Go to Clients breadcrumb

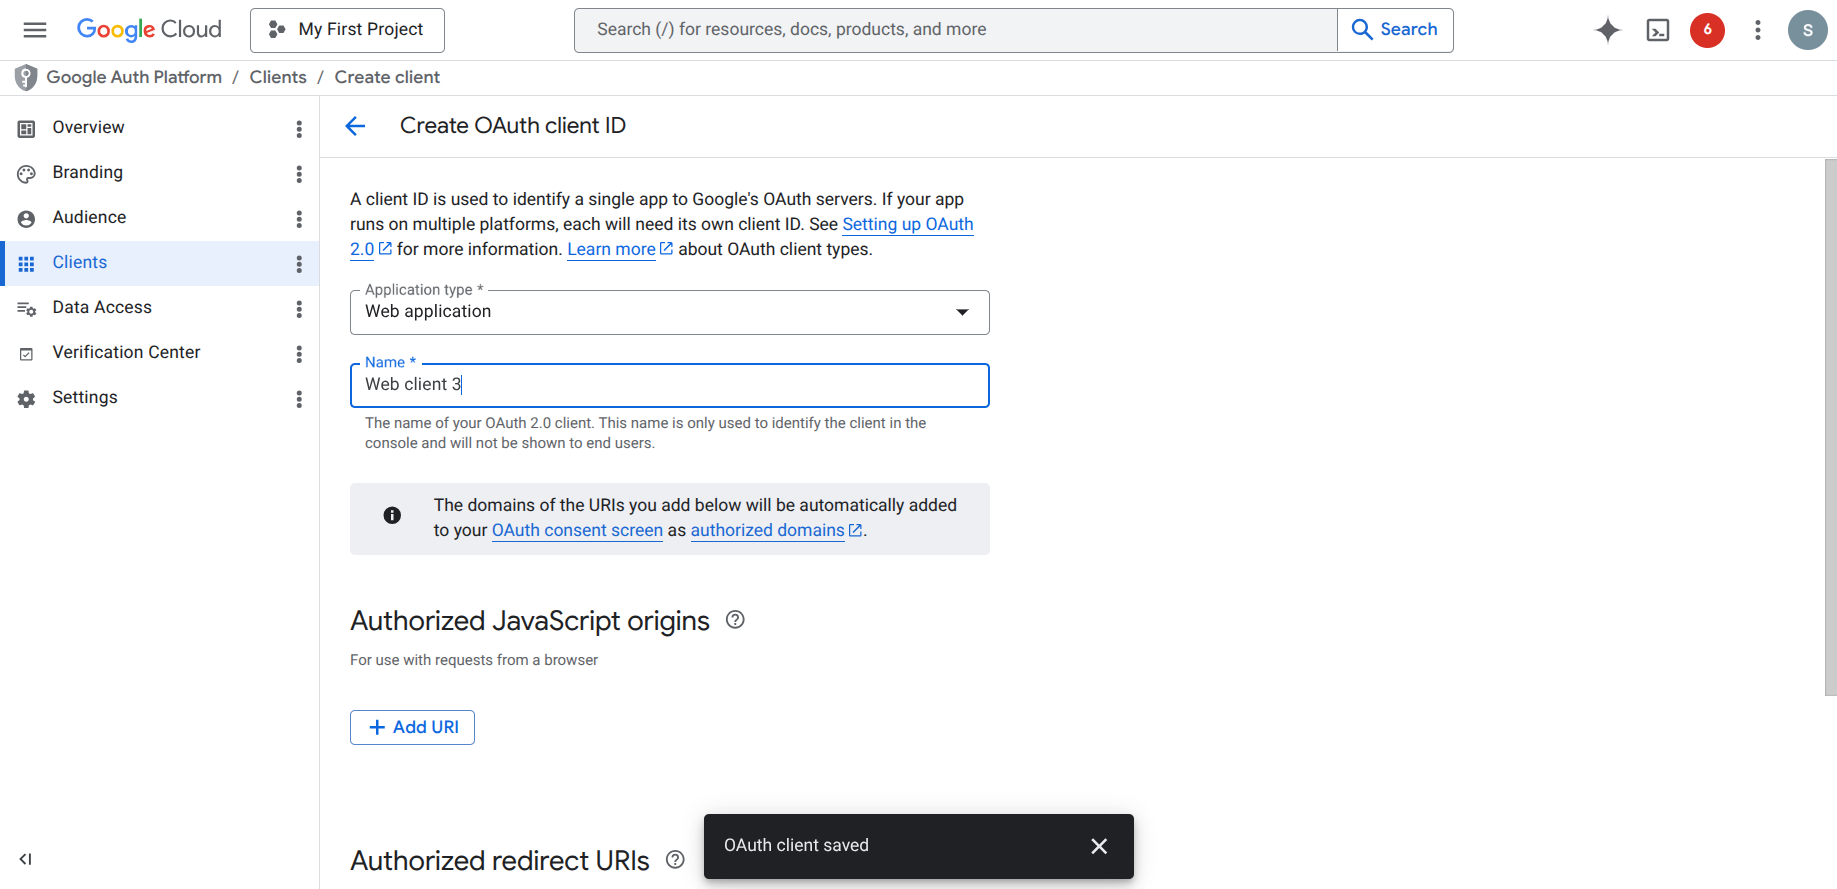(278, 77)
